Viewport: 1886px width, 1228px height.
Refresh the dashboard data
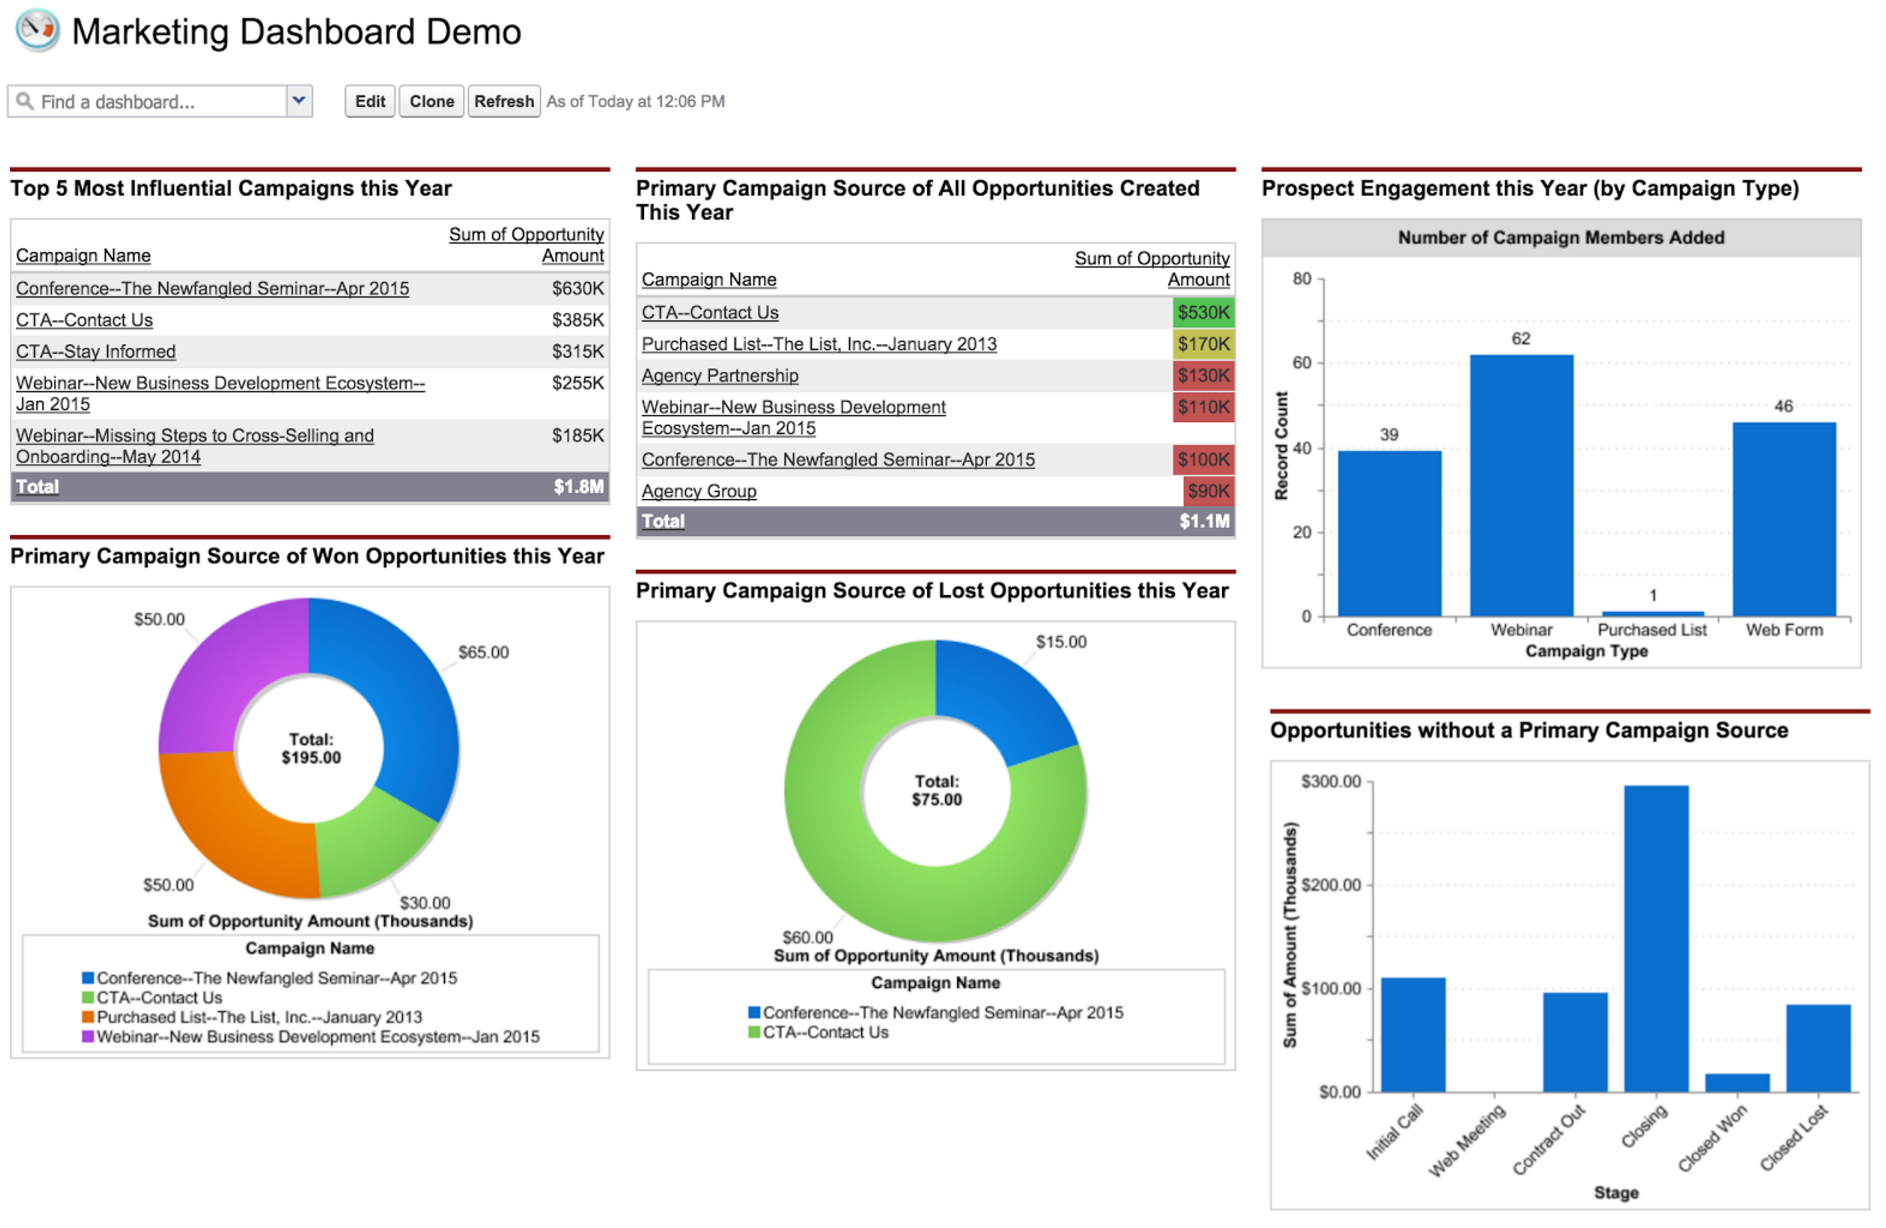(503, 101)
